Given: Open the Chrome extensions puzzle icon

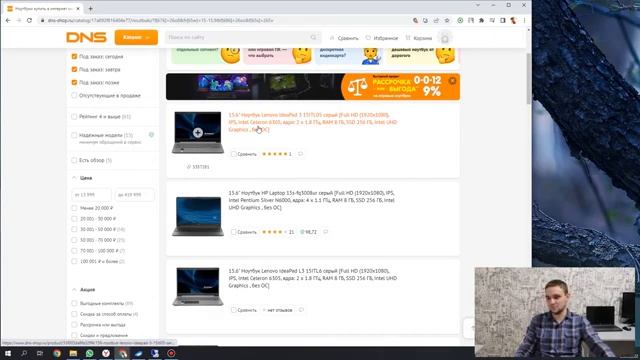Looking at the screenshot, I should point(481,20).
